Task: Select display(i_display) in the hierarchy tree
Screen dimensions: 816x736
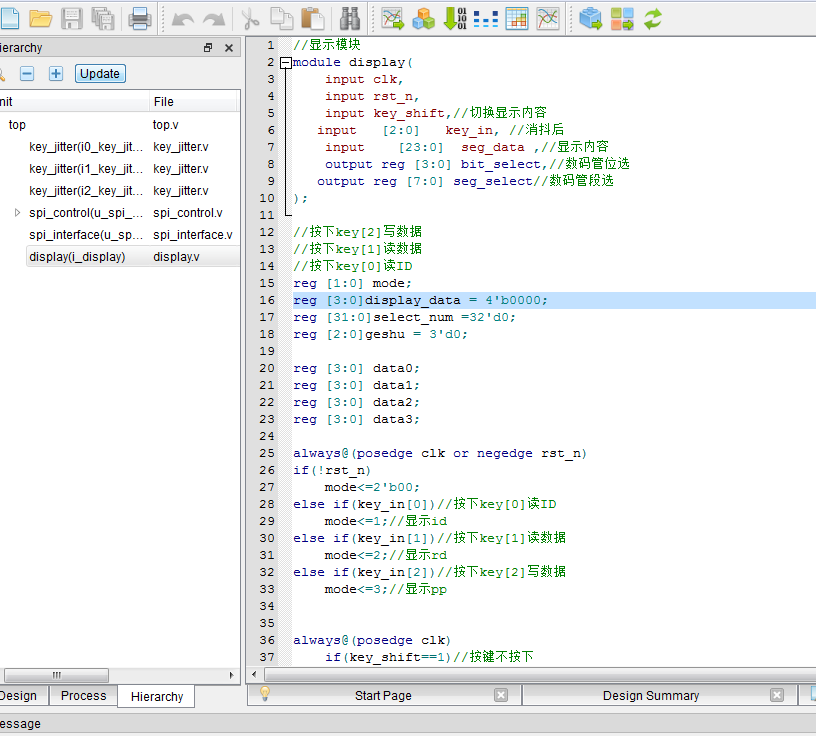Action: coord(77,257)
